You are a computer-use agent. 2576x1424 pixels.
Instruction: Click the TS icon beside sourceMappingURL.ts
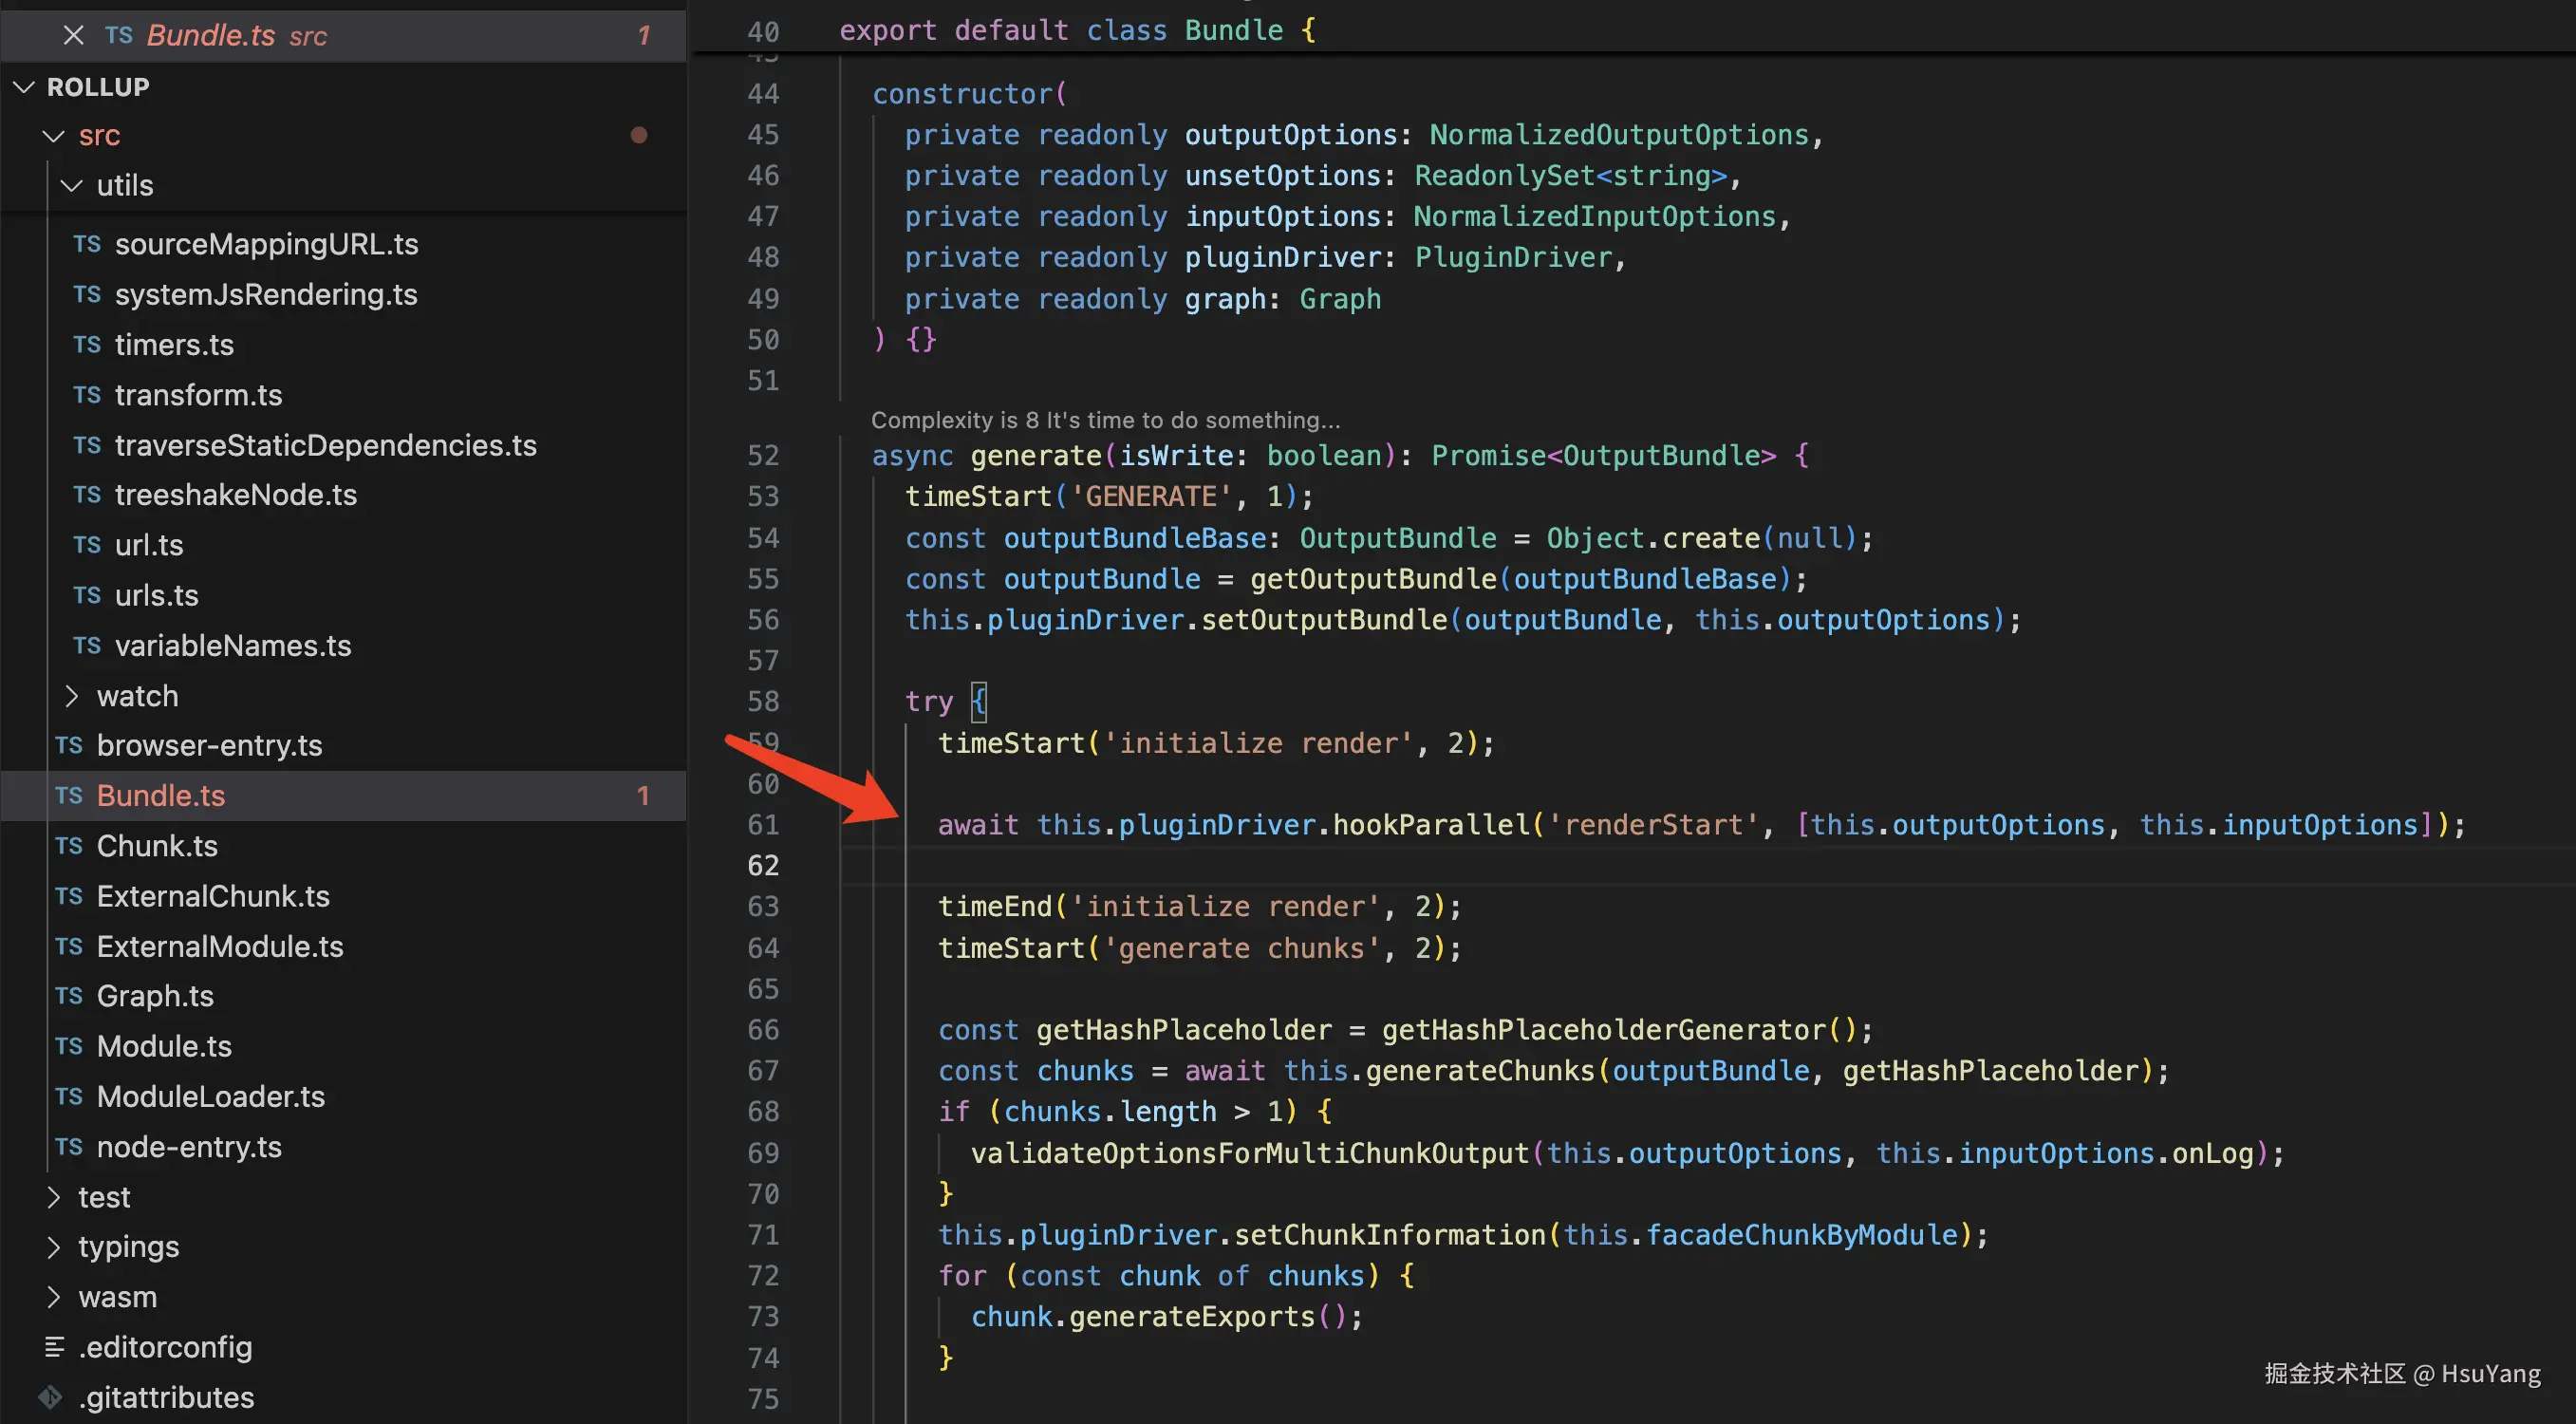[x=87, y=244]
